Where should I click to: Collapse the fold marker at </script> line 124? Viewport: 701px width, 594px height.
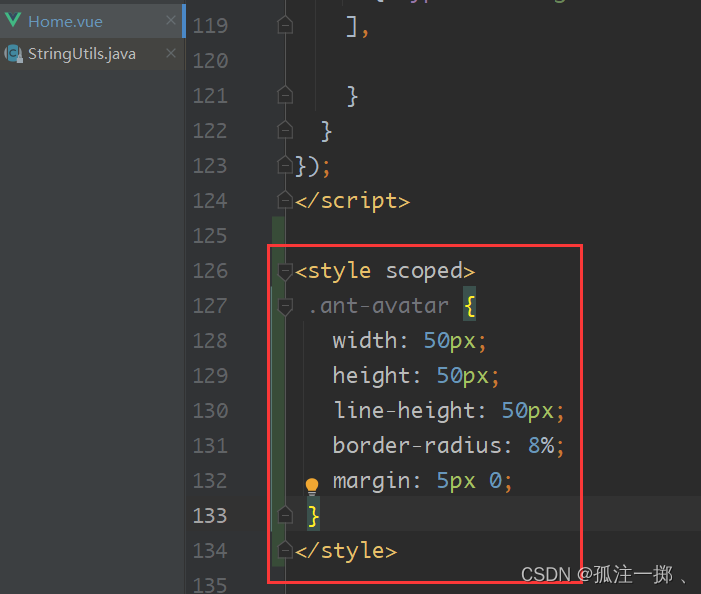285,199
